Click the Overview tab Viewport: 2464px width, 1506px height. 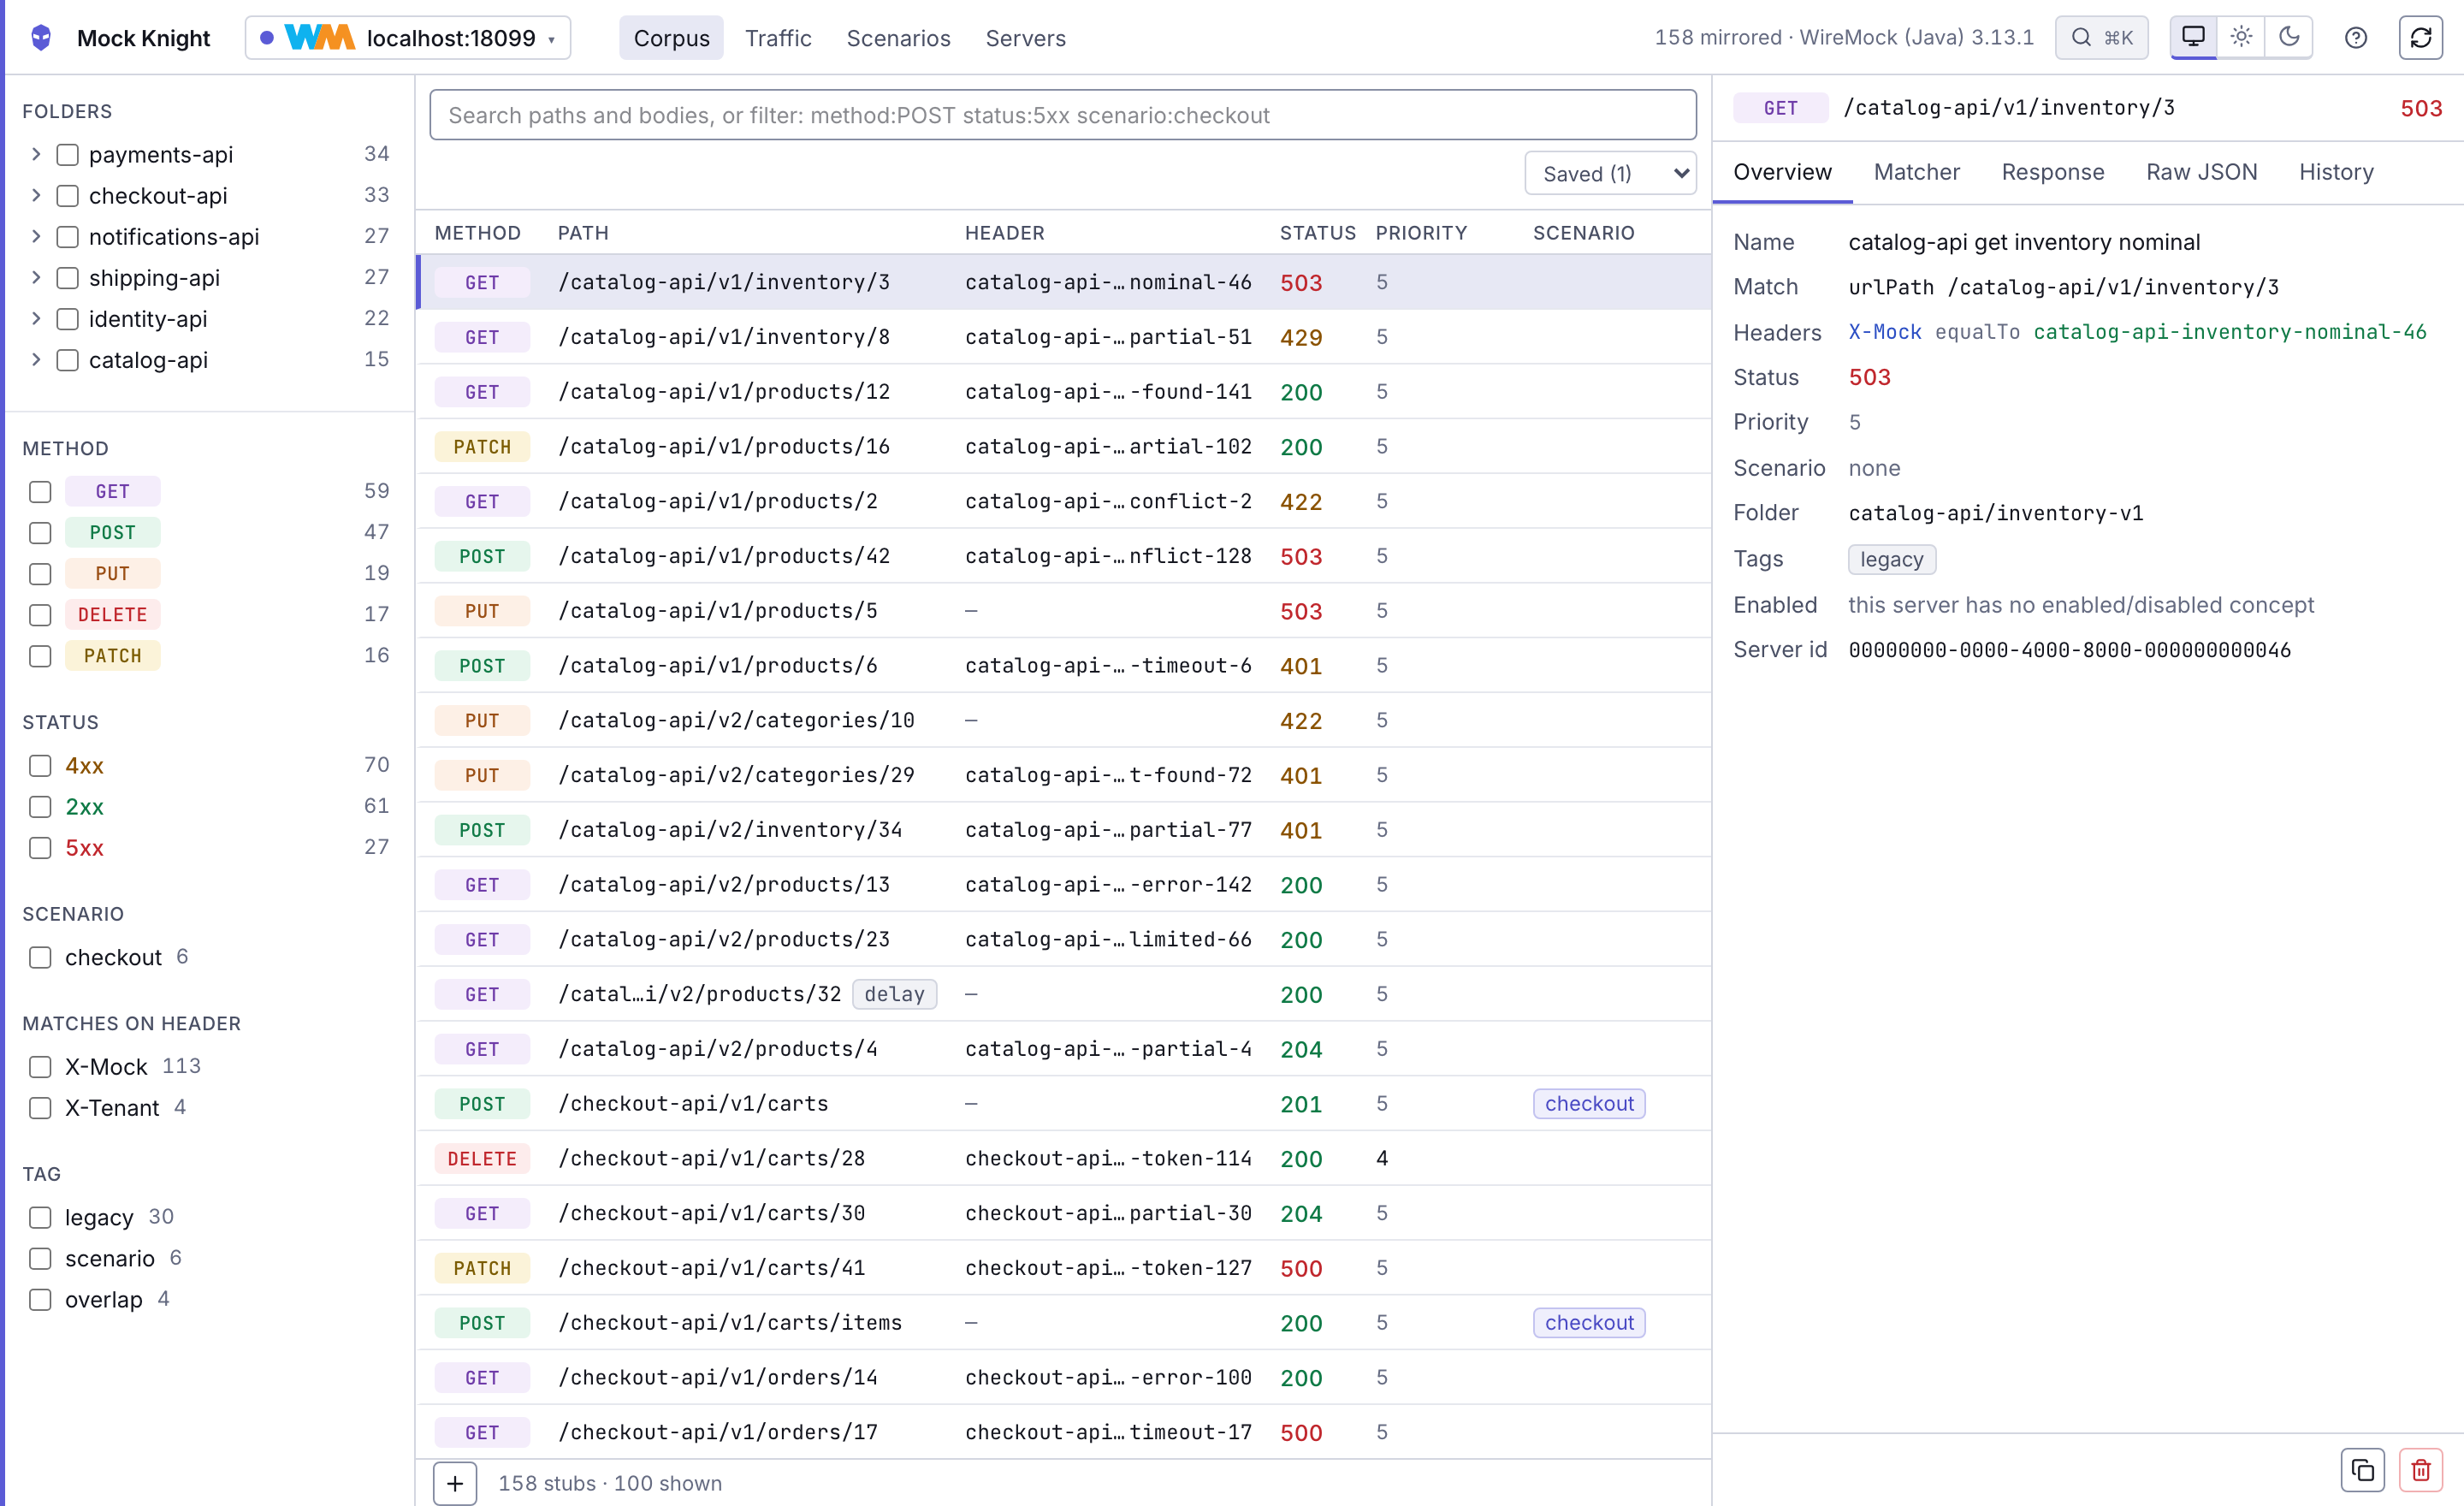tap(1782, 172)
